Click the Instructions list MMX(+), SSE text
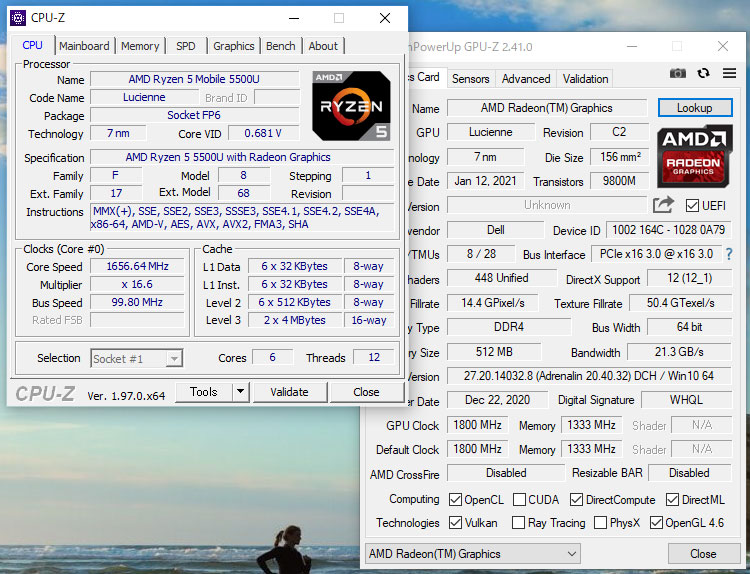 243,218
